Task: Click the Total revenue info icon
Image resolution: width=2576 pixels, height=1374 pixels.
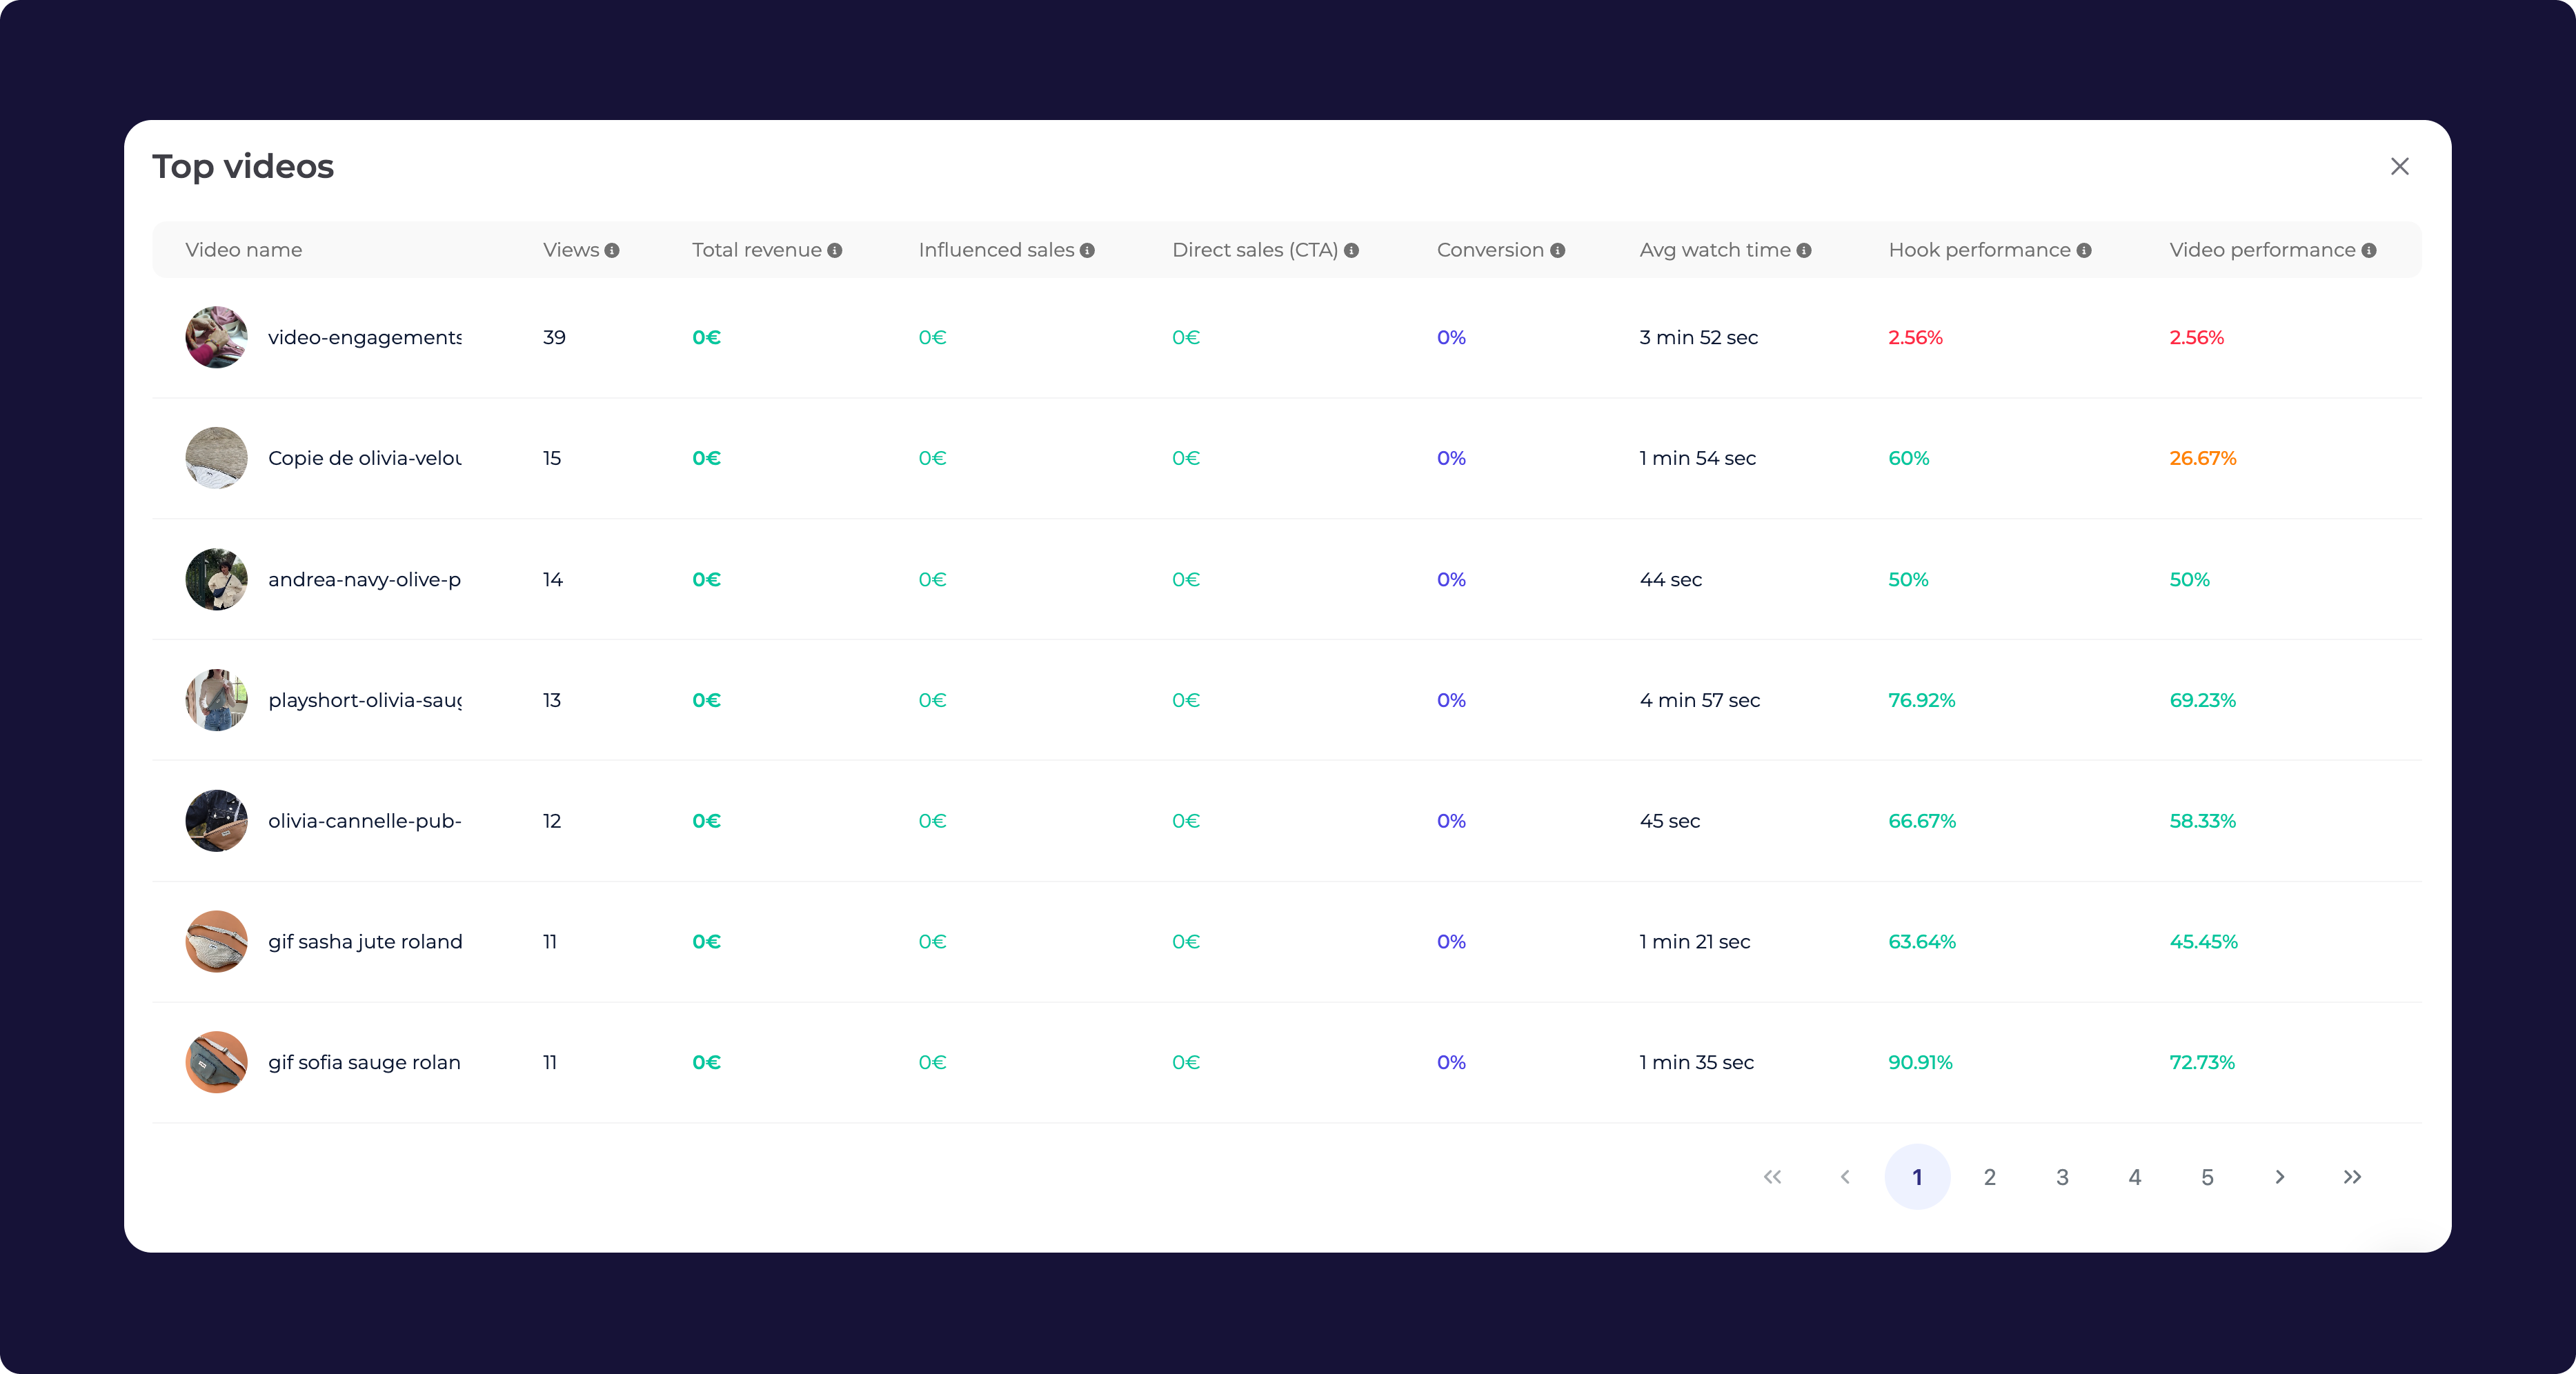Action: click(x=835, y=251)
